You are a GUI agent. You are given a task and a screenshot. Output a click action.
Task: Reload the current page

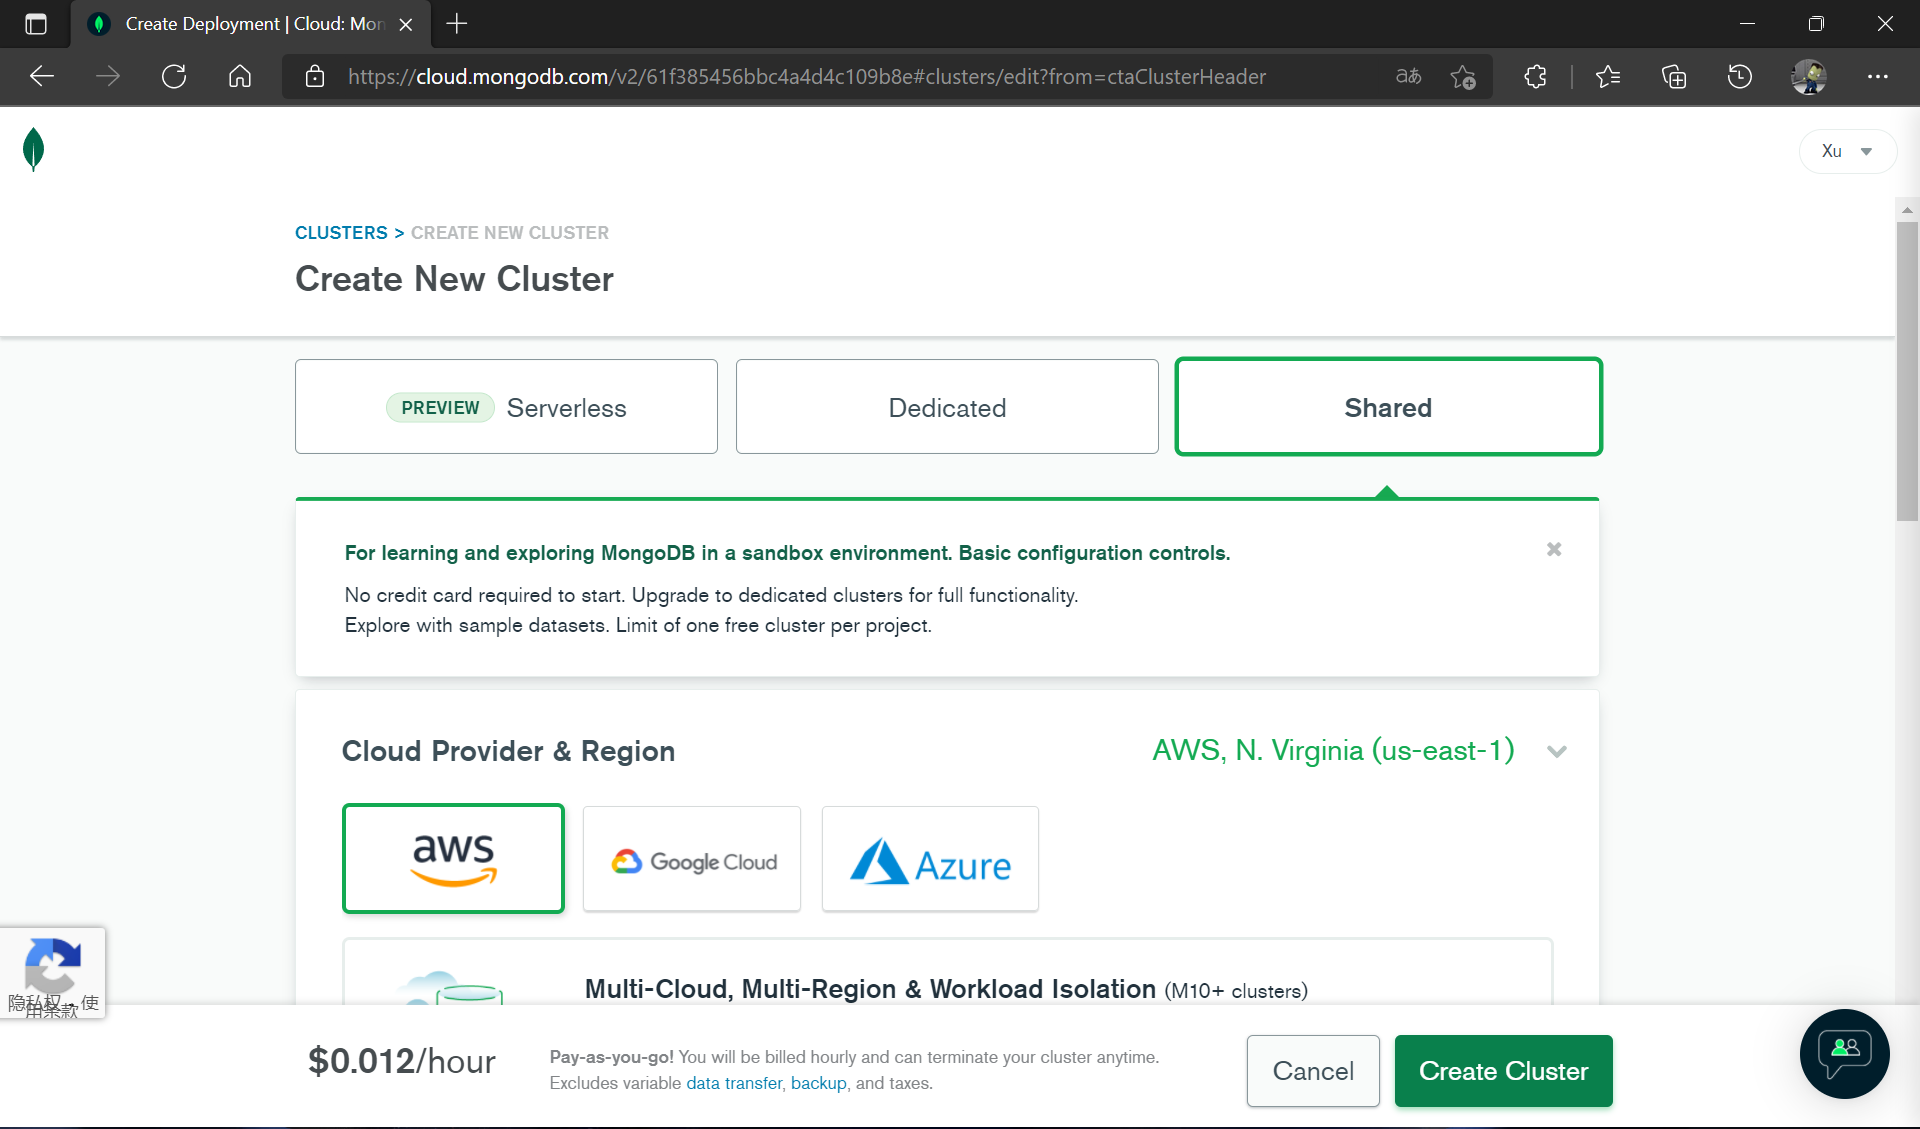[174, 77]
